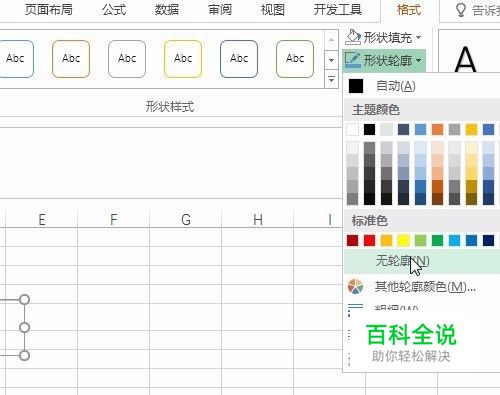Pick dark red standard color
The width and height of the screenshot is (500, 395).
click(x=353, y=240)
